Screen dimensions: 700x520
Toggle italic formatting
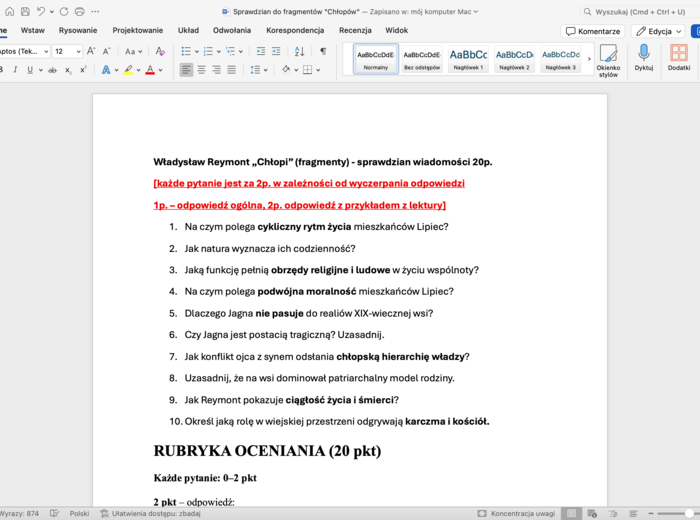tap(14, 70)
